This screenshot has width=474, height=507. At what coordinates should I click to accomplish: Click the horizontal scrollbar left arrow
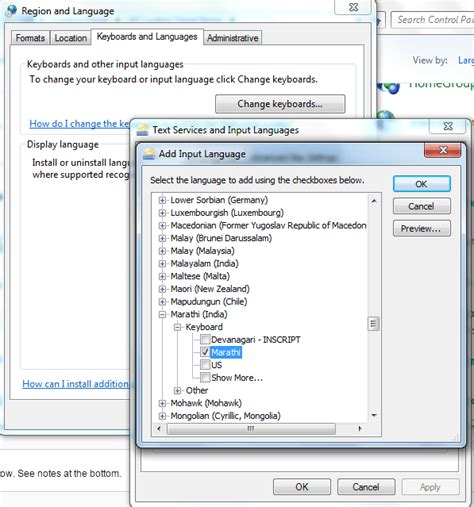159,428
